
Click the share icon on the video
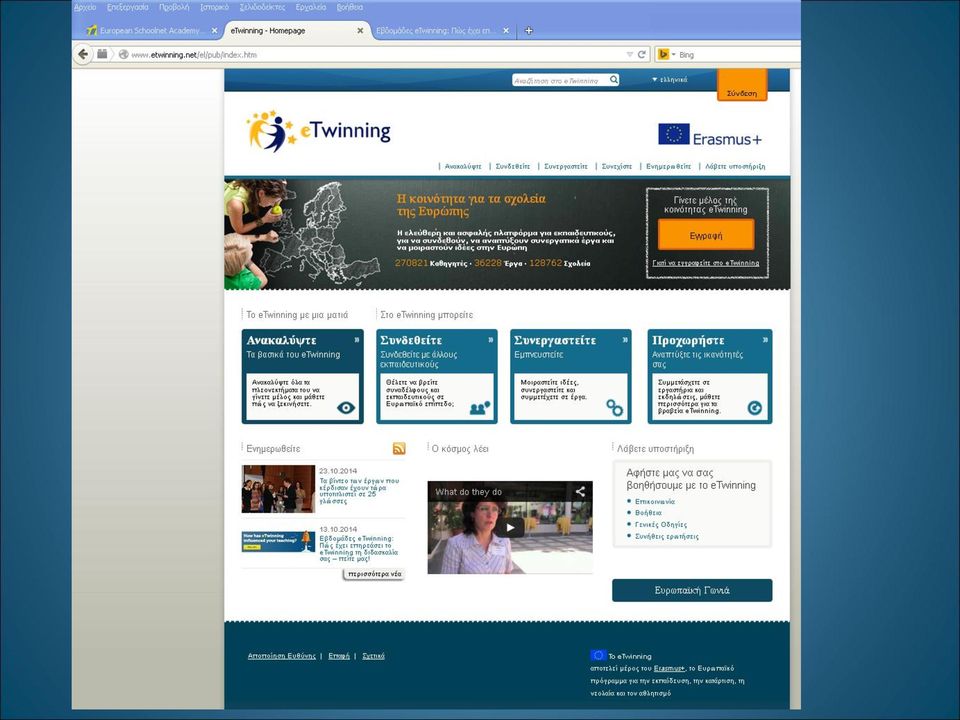point(580,491)
